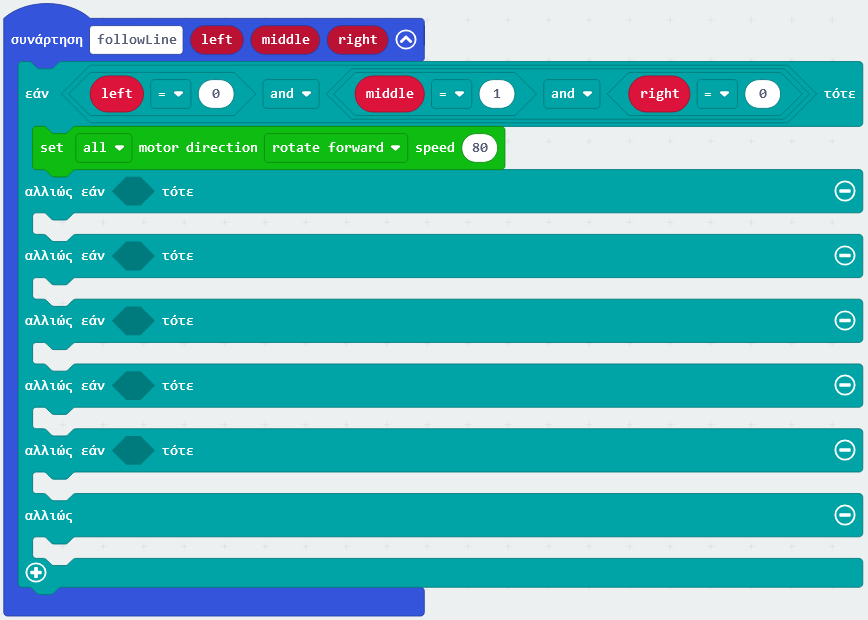
Task: Click the empty condition slot of first αλλιώς εάν
Action: (133, 192)
